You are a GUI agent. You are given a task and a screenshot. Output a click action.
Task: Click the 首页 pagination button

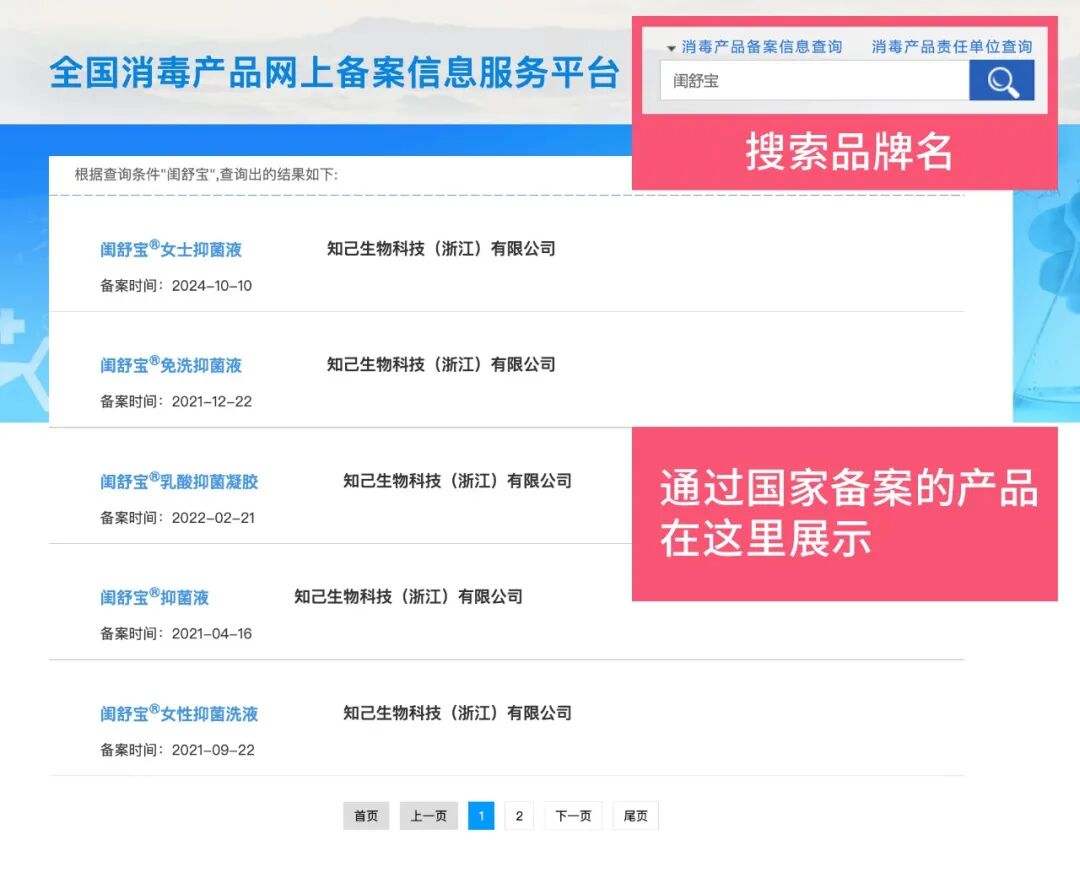(365, 815)
